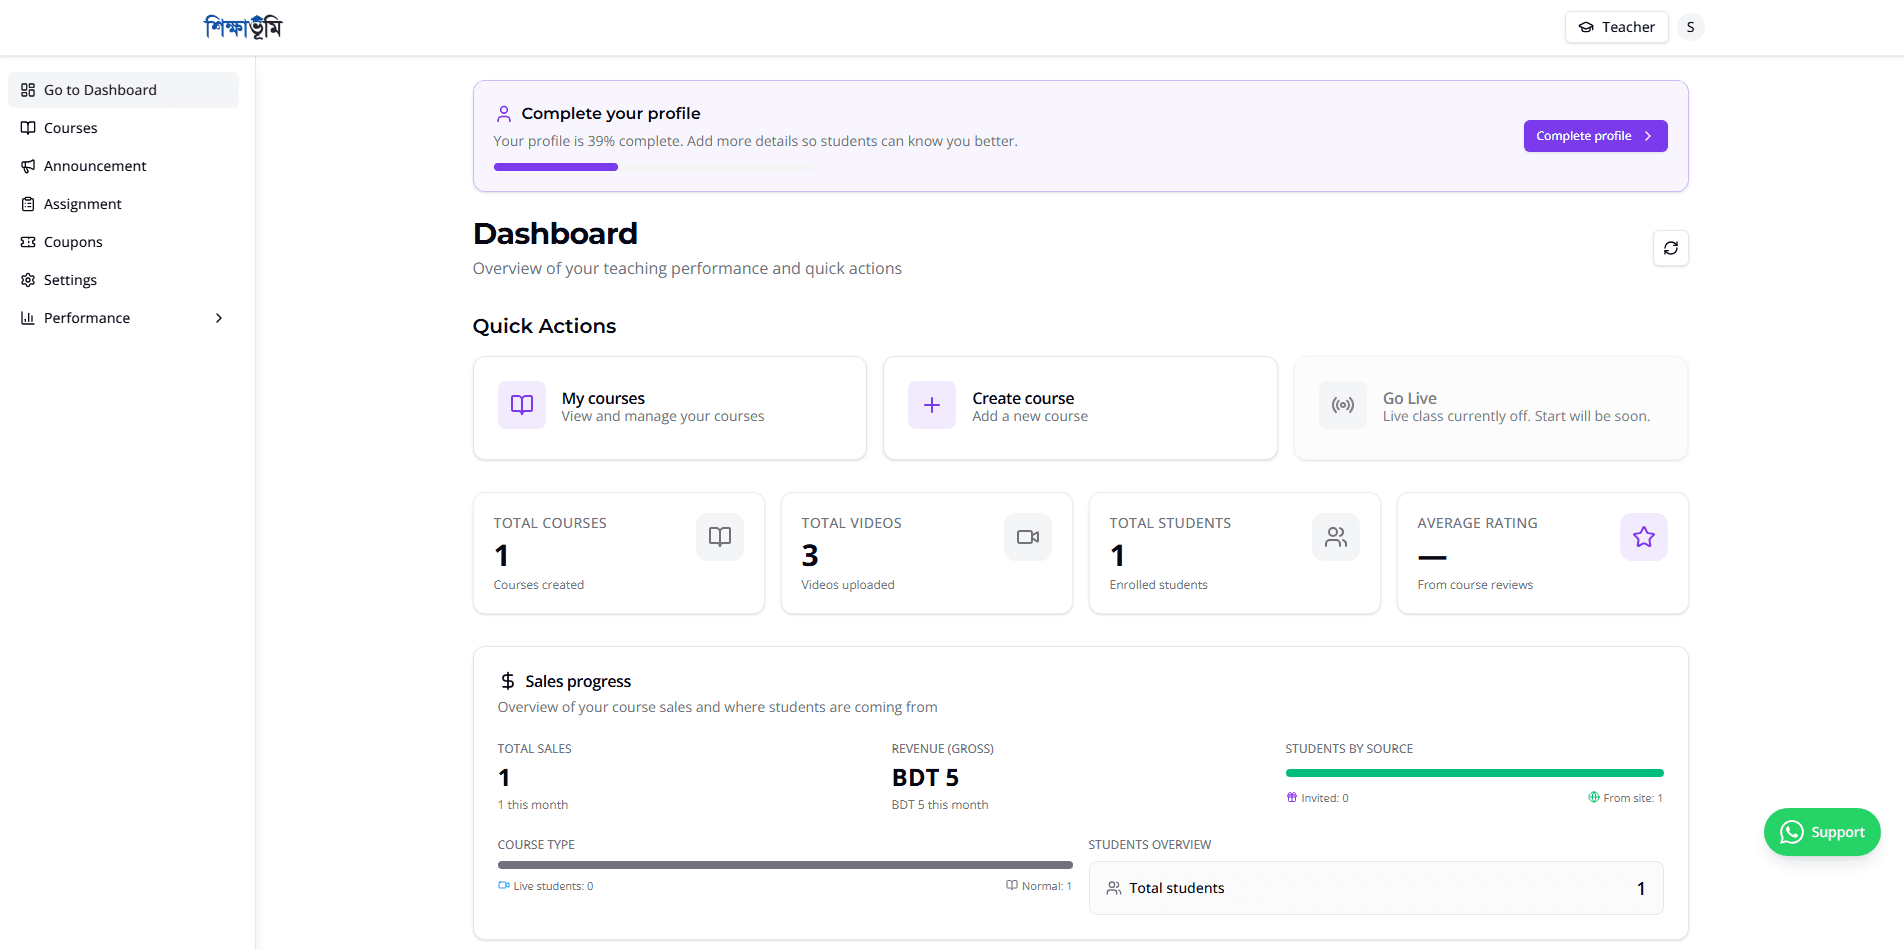
Task: Click the Settings gear icon in the sidebar
Action: coord(28,280)
